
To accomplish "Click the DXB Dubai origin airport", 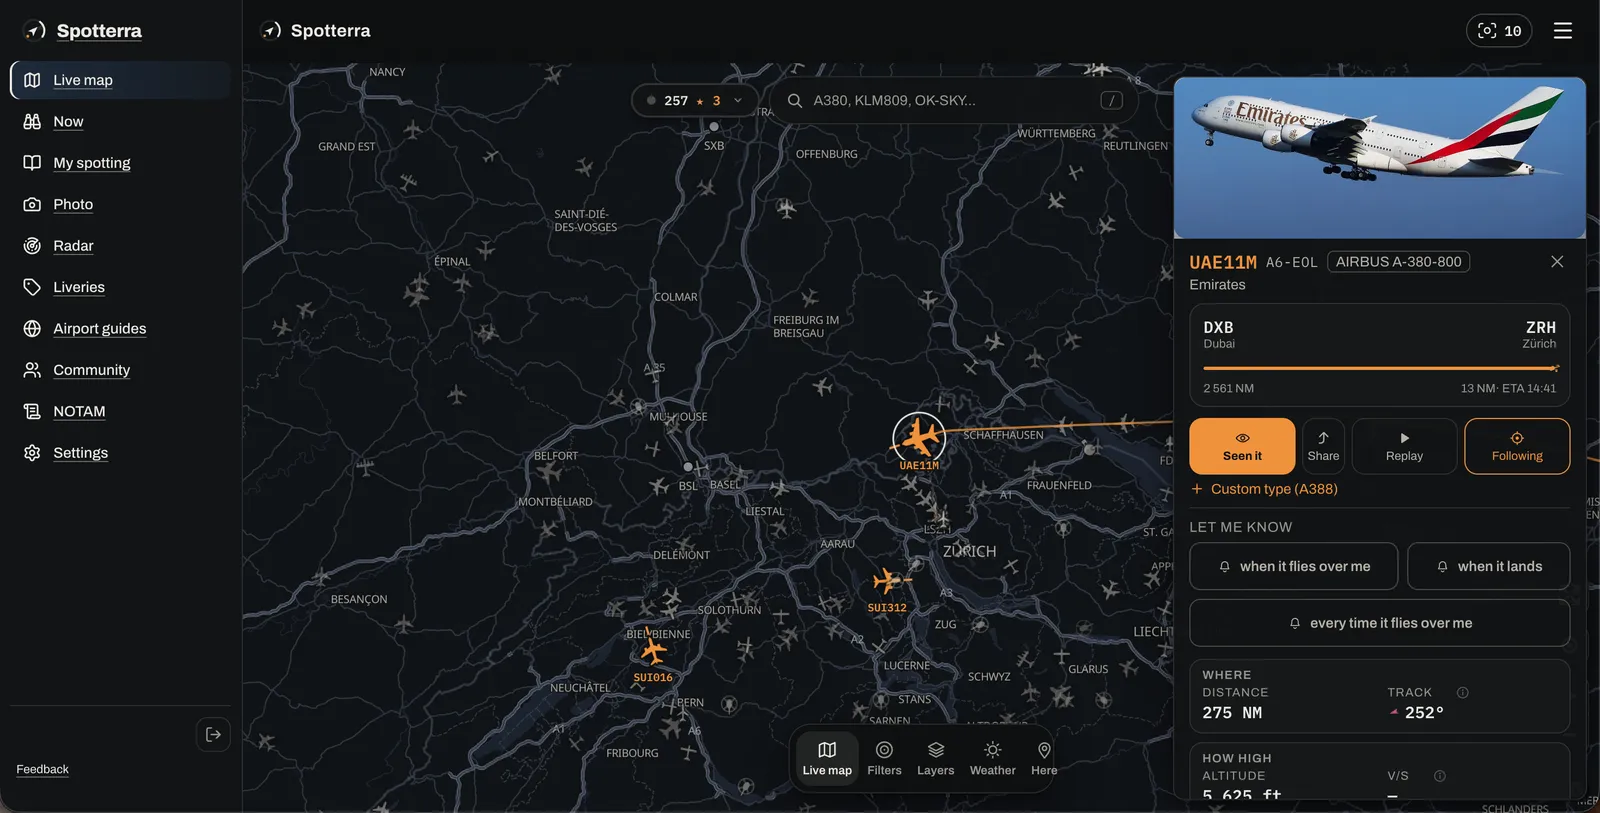I will [1219, 335].
